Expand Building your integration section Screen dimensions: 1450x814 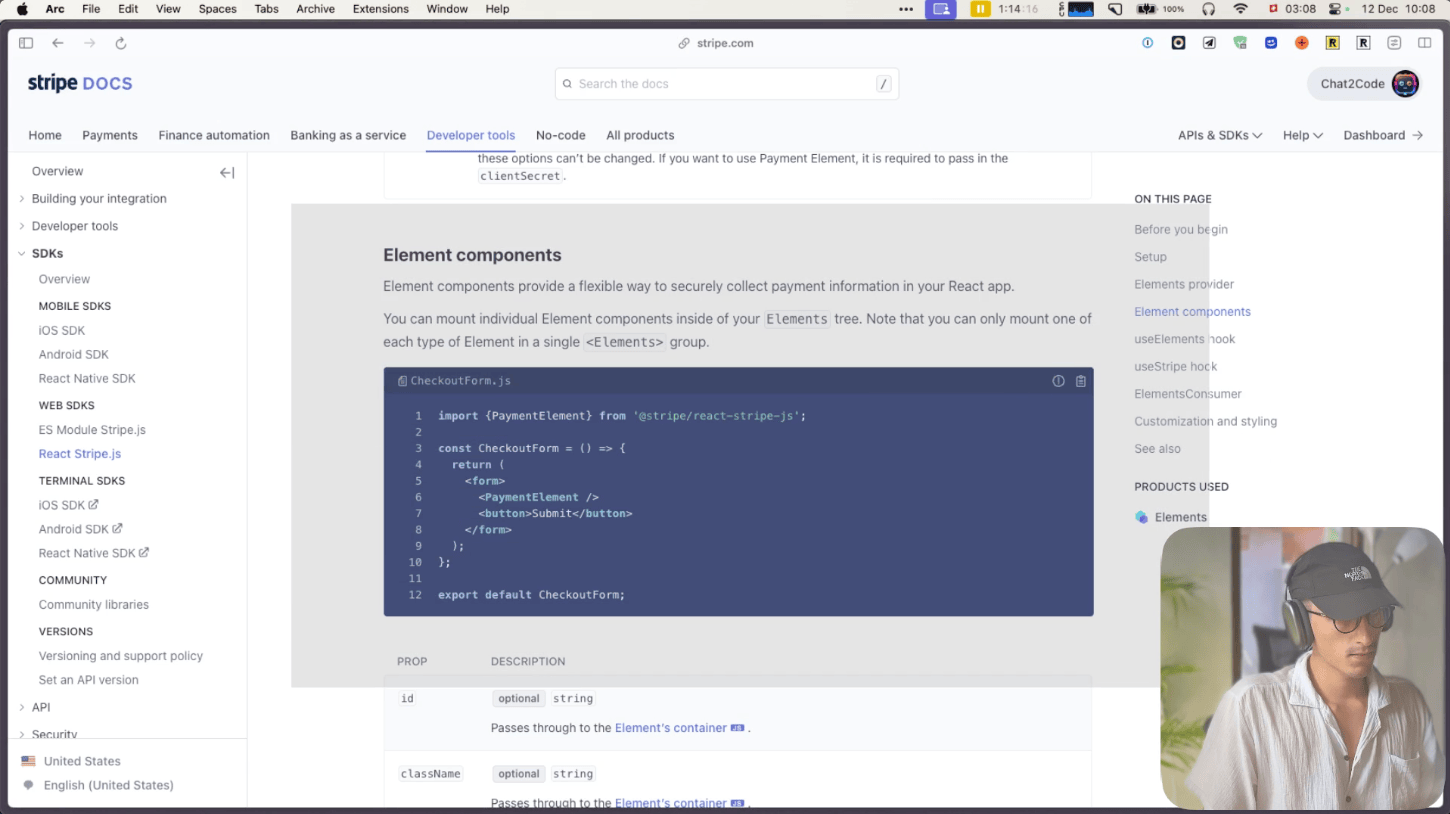pos(99,198)
